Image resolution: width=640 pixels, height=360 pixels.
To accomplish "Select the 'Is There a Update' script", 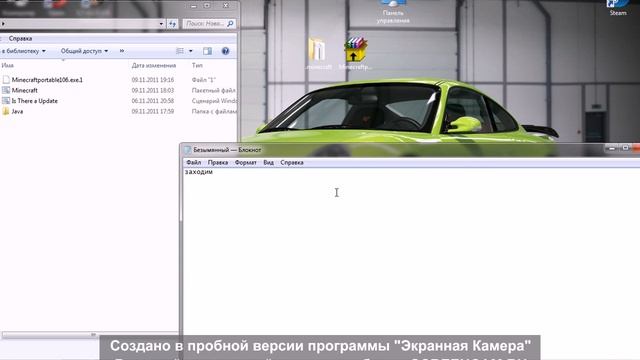I will pyautogui.click(x=34, y=101).
